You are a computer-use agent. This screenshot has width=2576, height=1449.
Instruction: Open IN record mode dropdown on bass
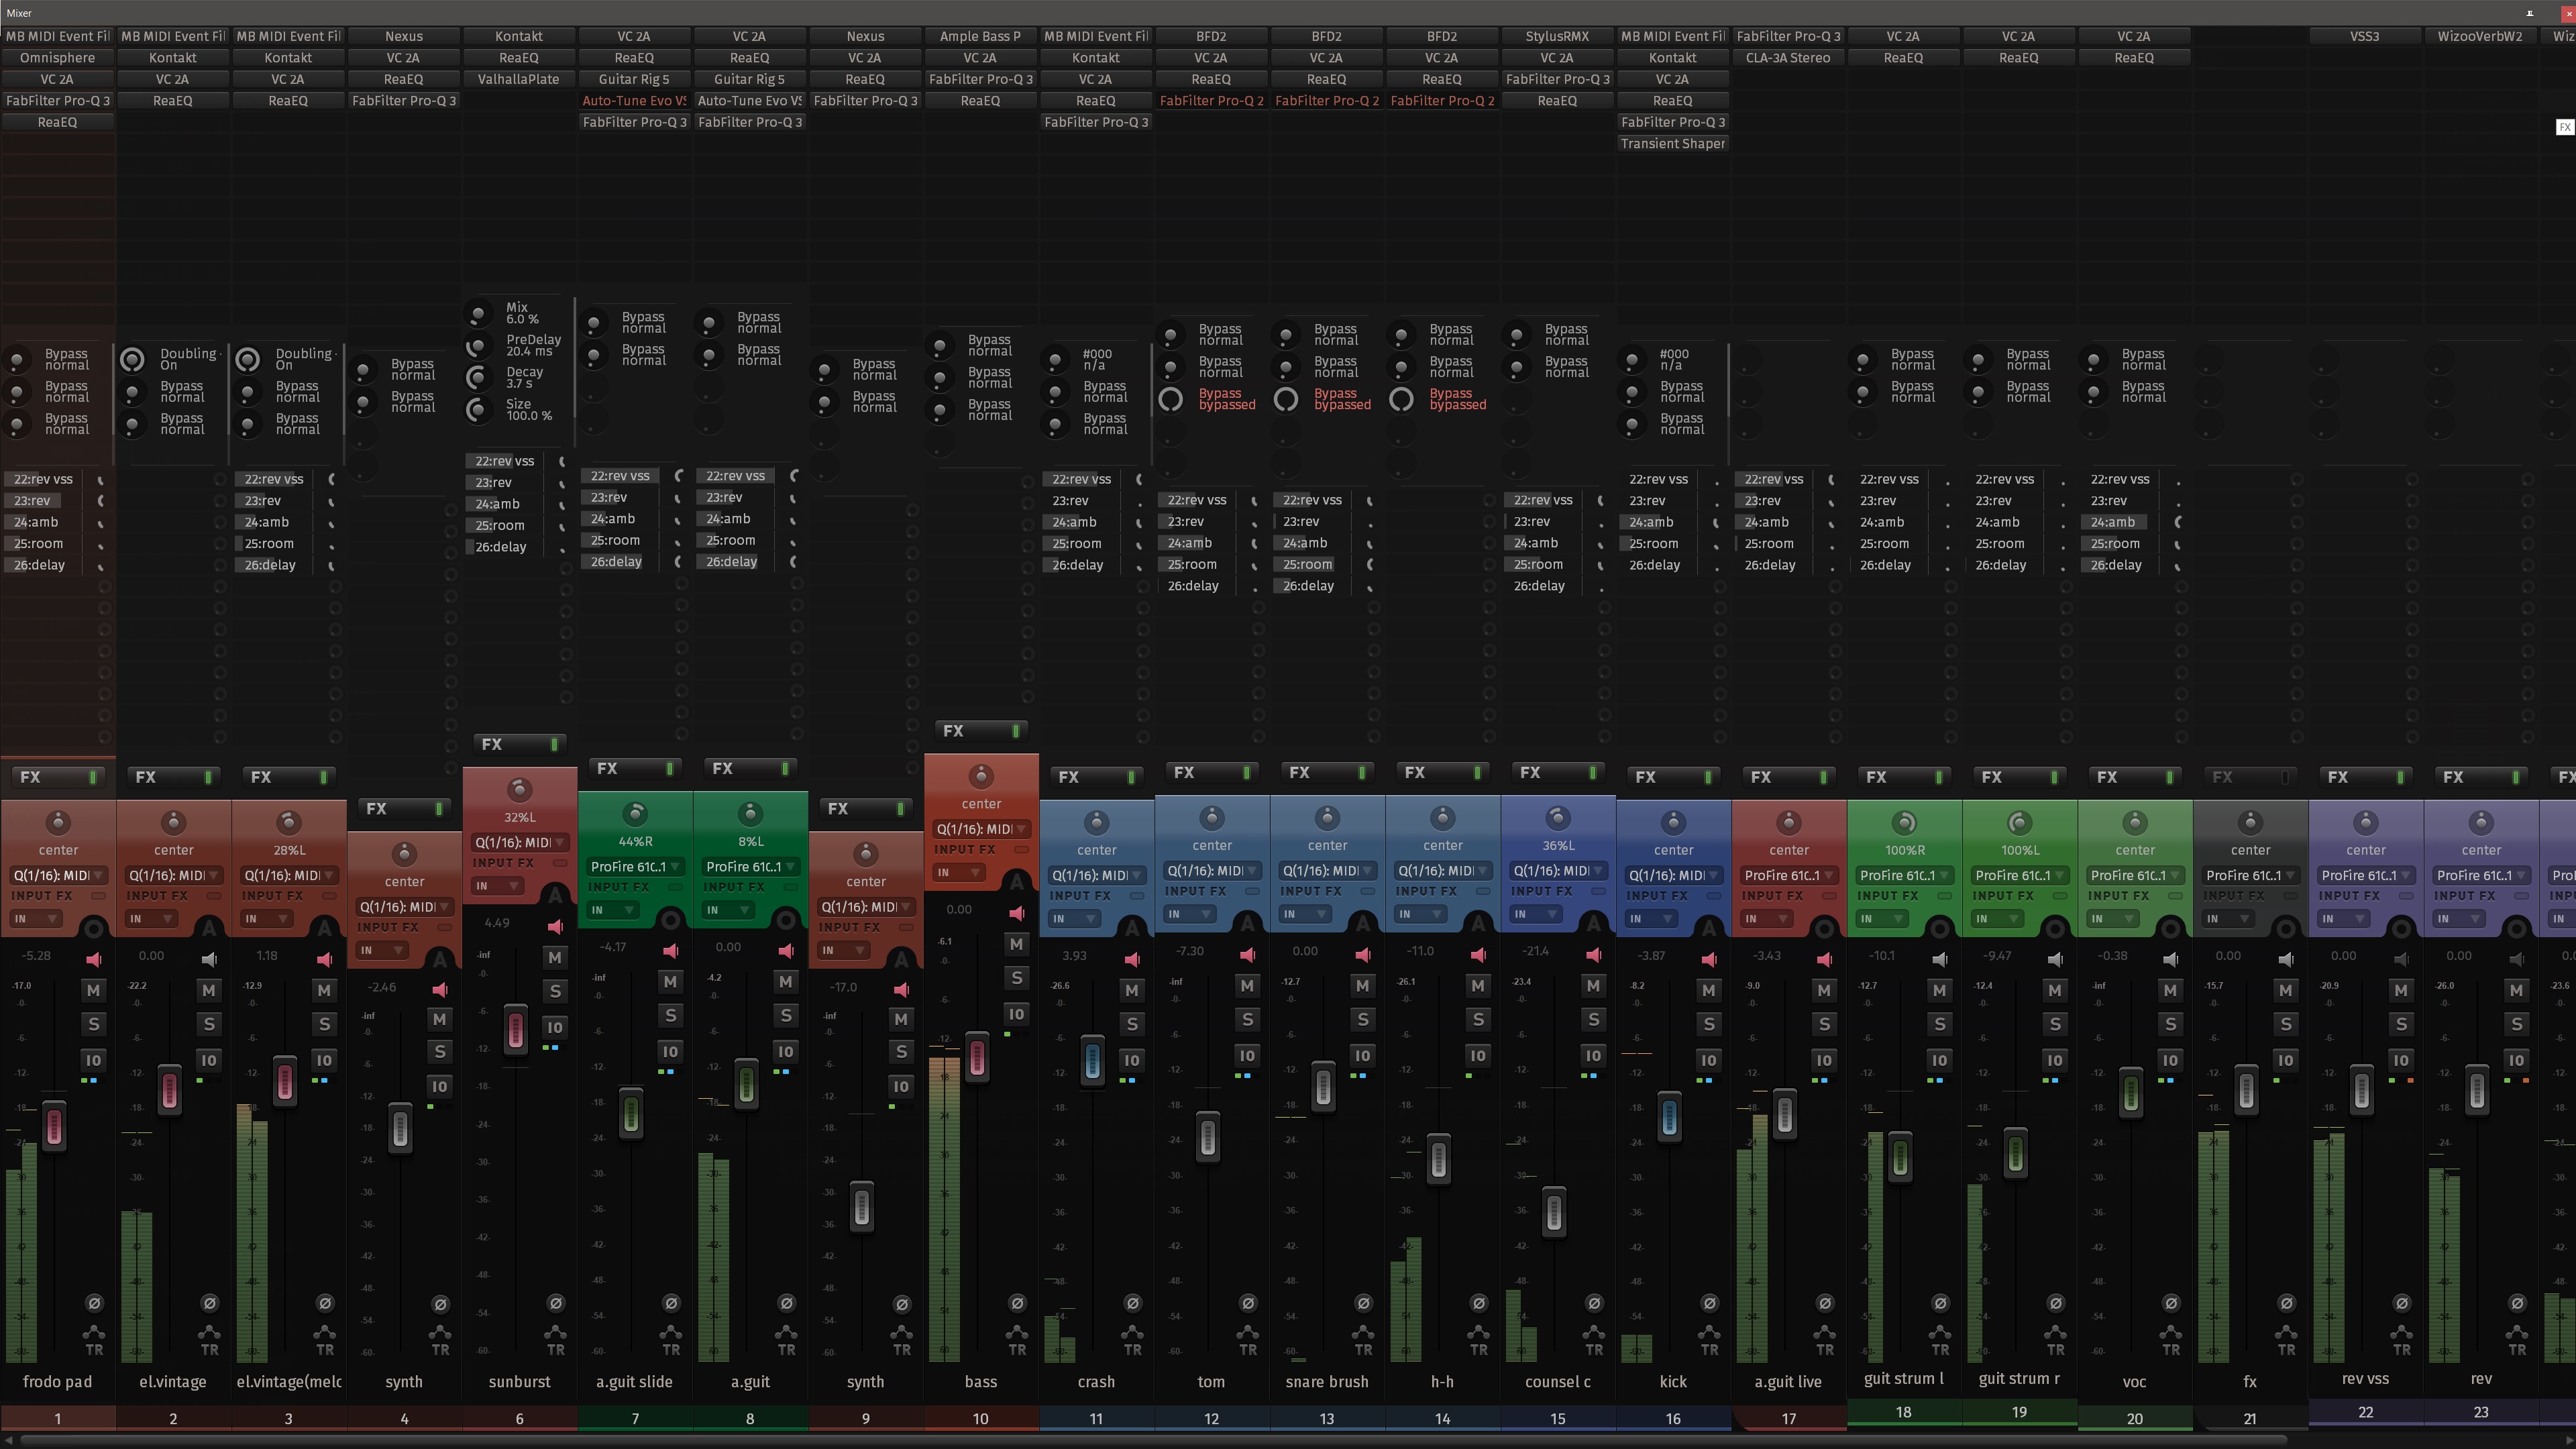tap(959, 872)
